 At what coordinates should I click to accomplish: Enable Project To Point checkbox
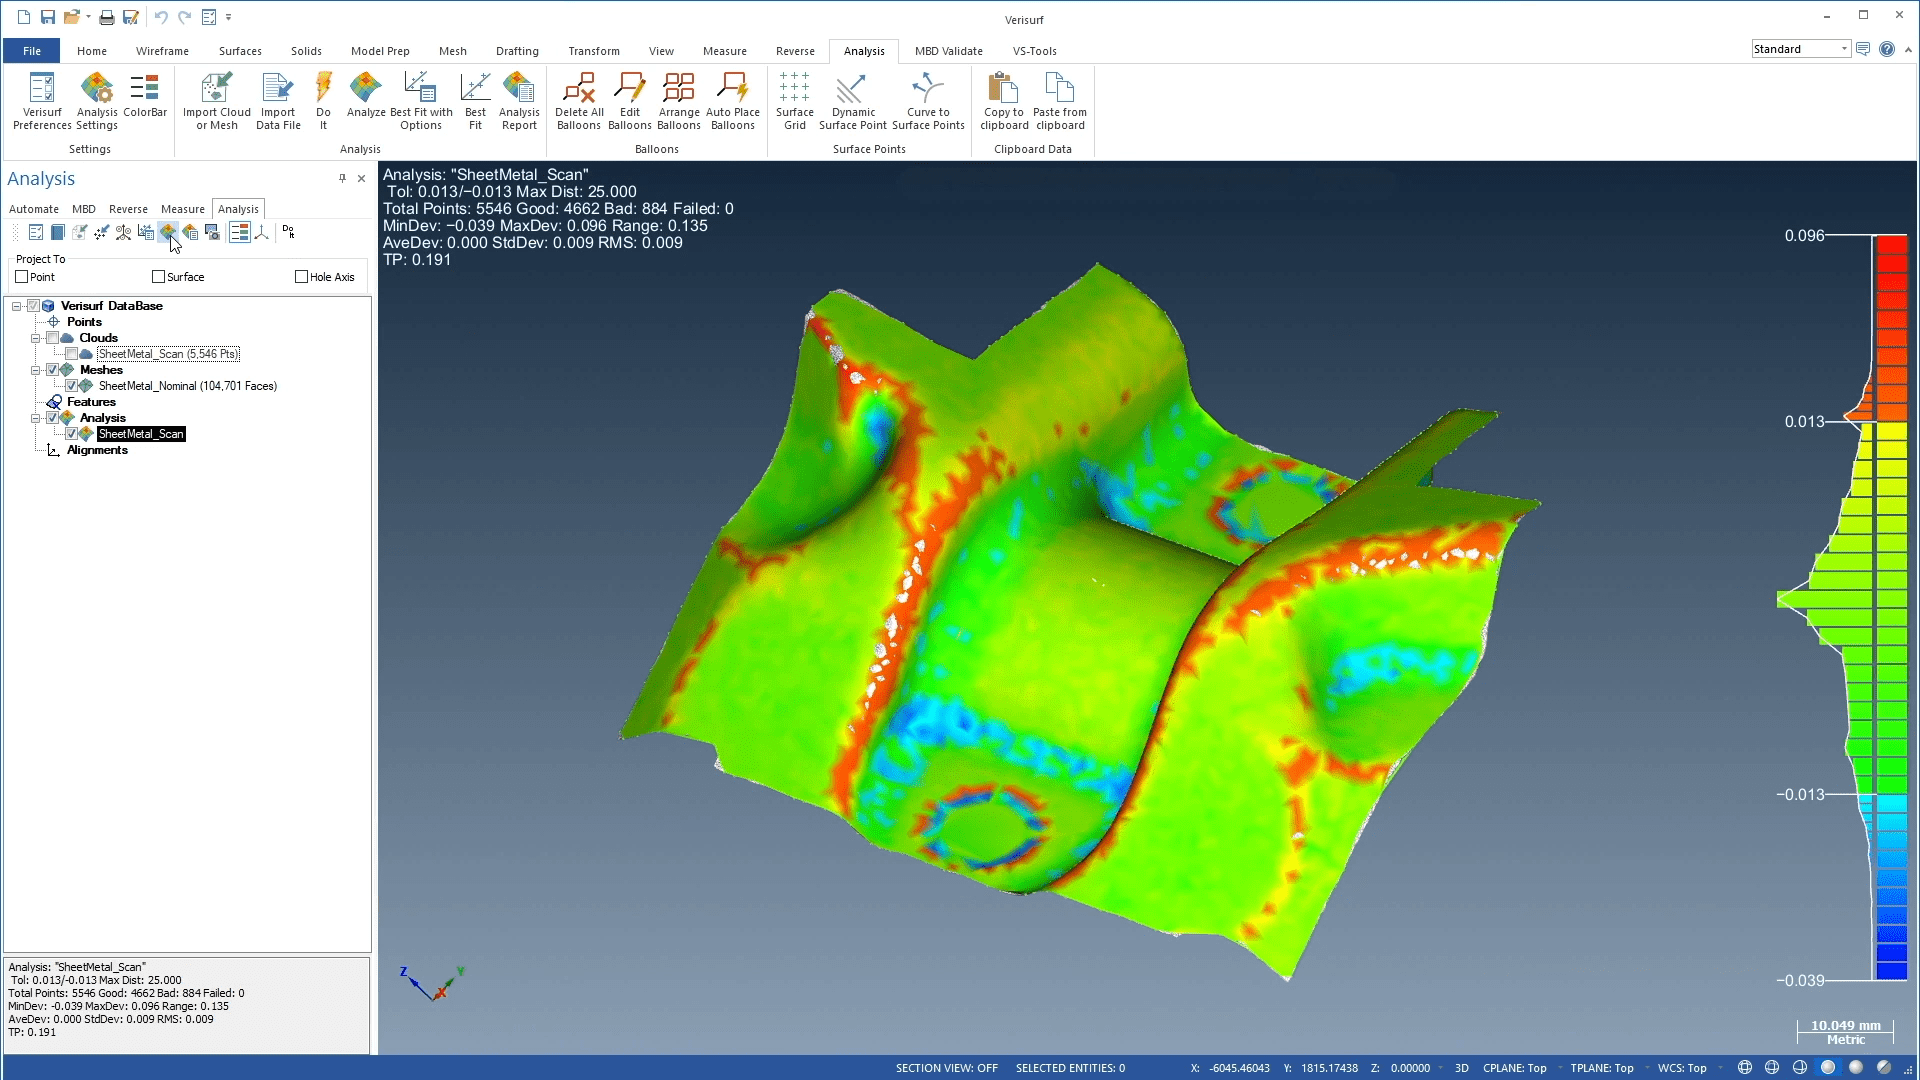[x=22, y=277]
